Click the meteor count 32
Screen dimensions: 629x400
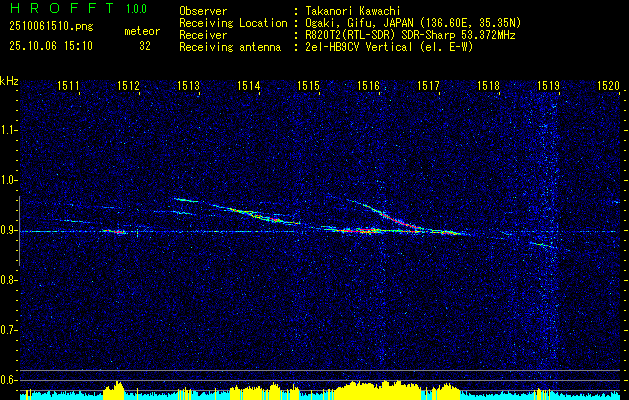pos(145,46)
